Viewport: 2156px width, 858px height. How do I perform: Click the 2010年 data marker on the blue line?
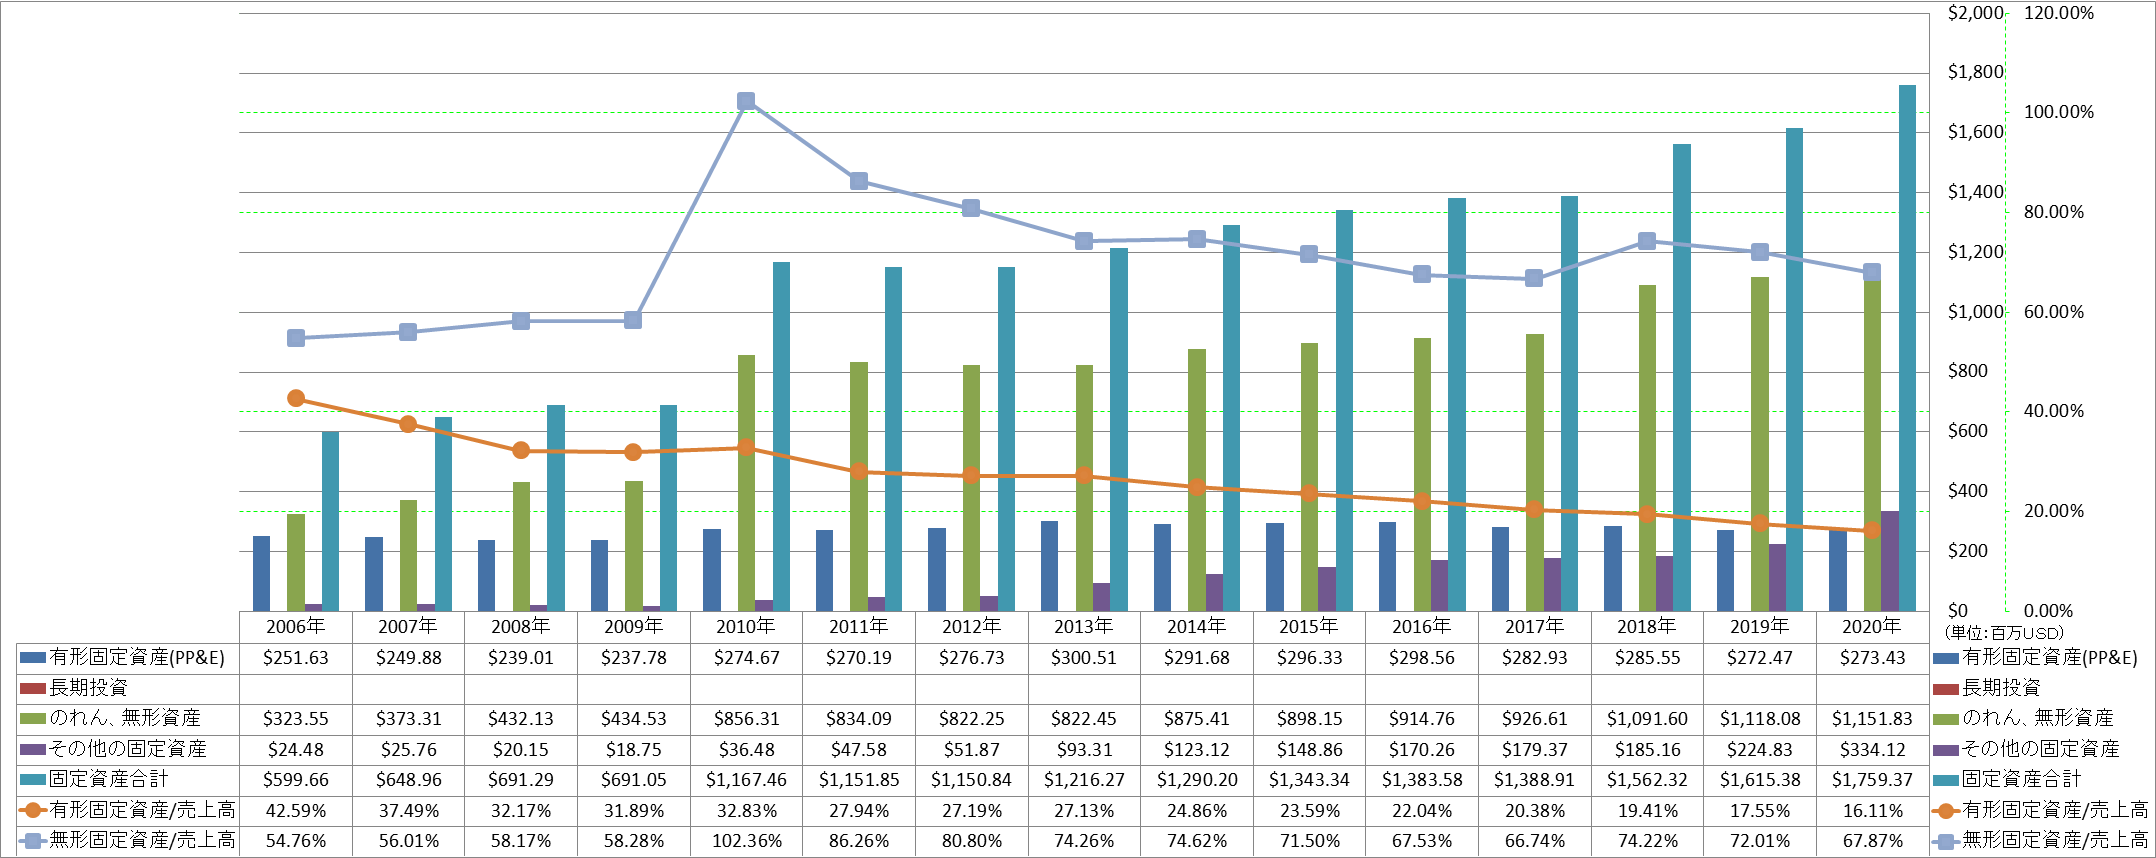point(746,101)
